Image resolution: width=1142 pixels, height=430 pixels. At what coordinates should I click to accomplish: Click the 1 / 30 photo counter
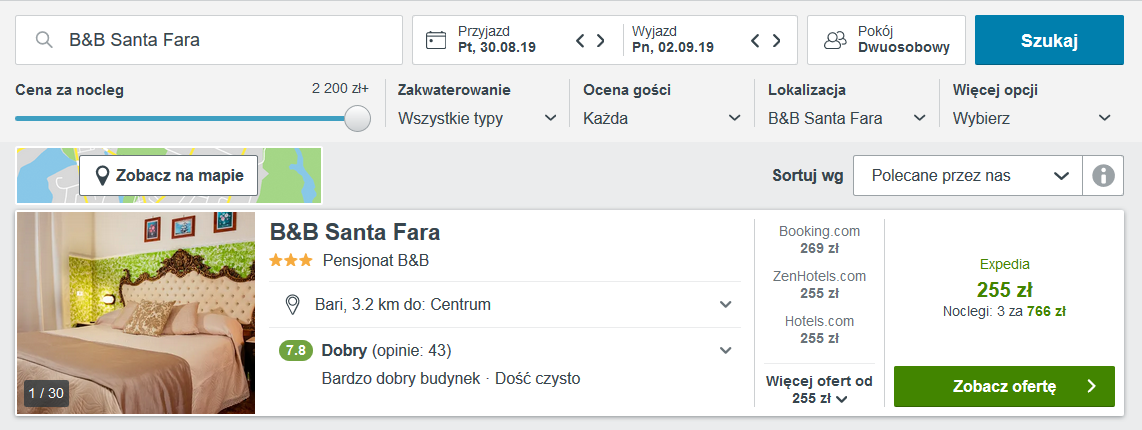(46, 394)
